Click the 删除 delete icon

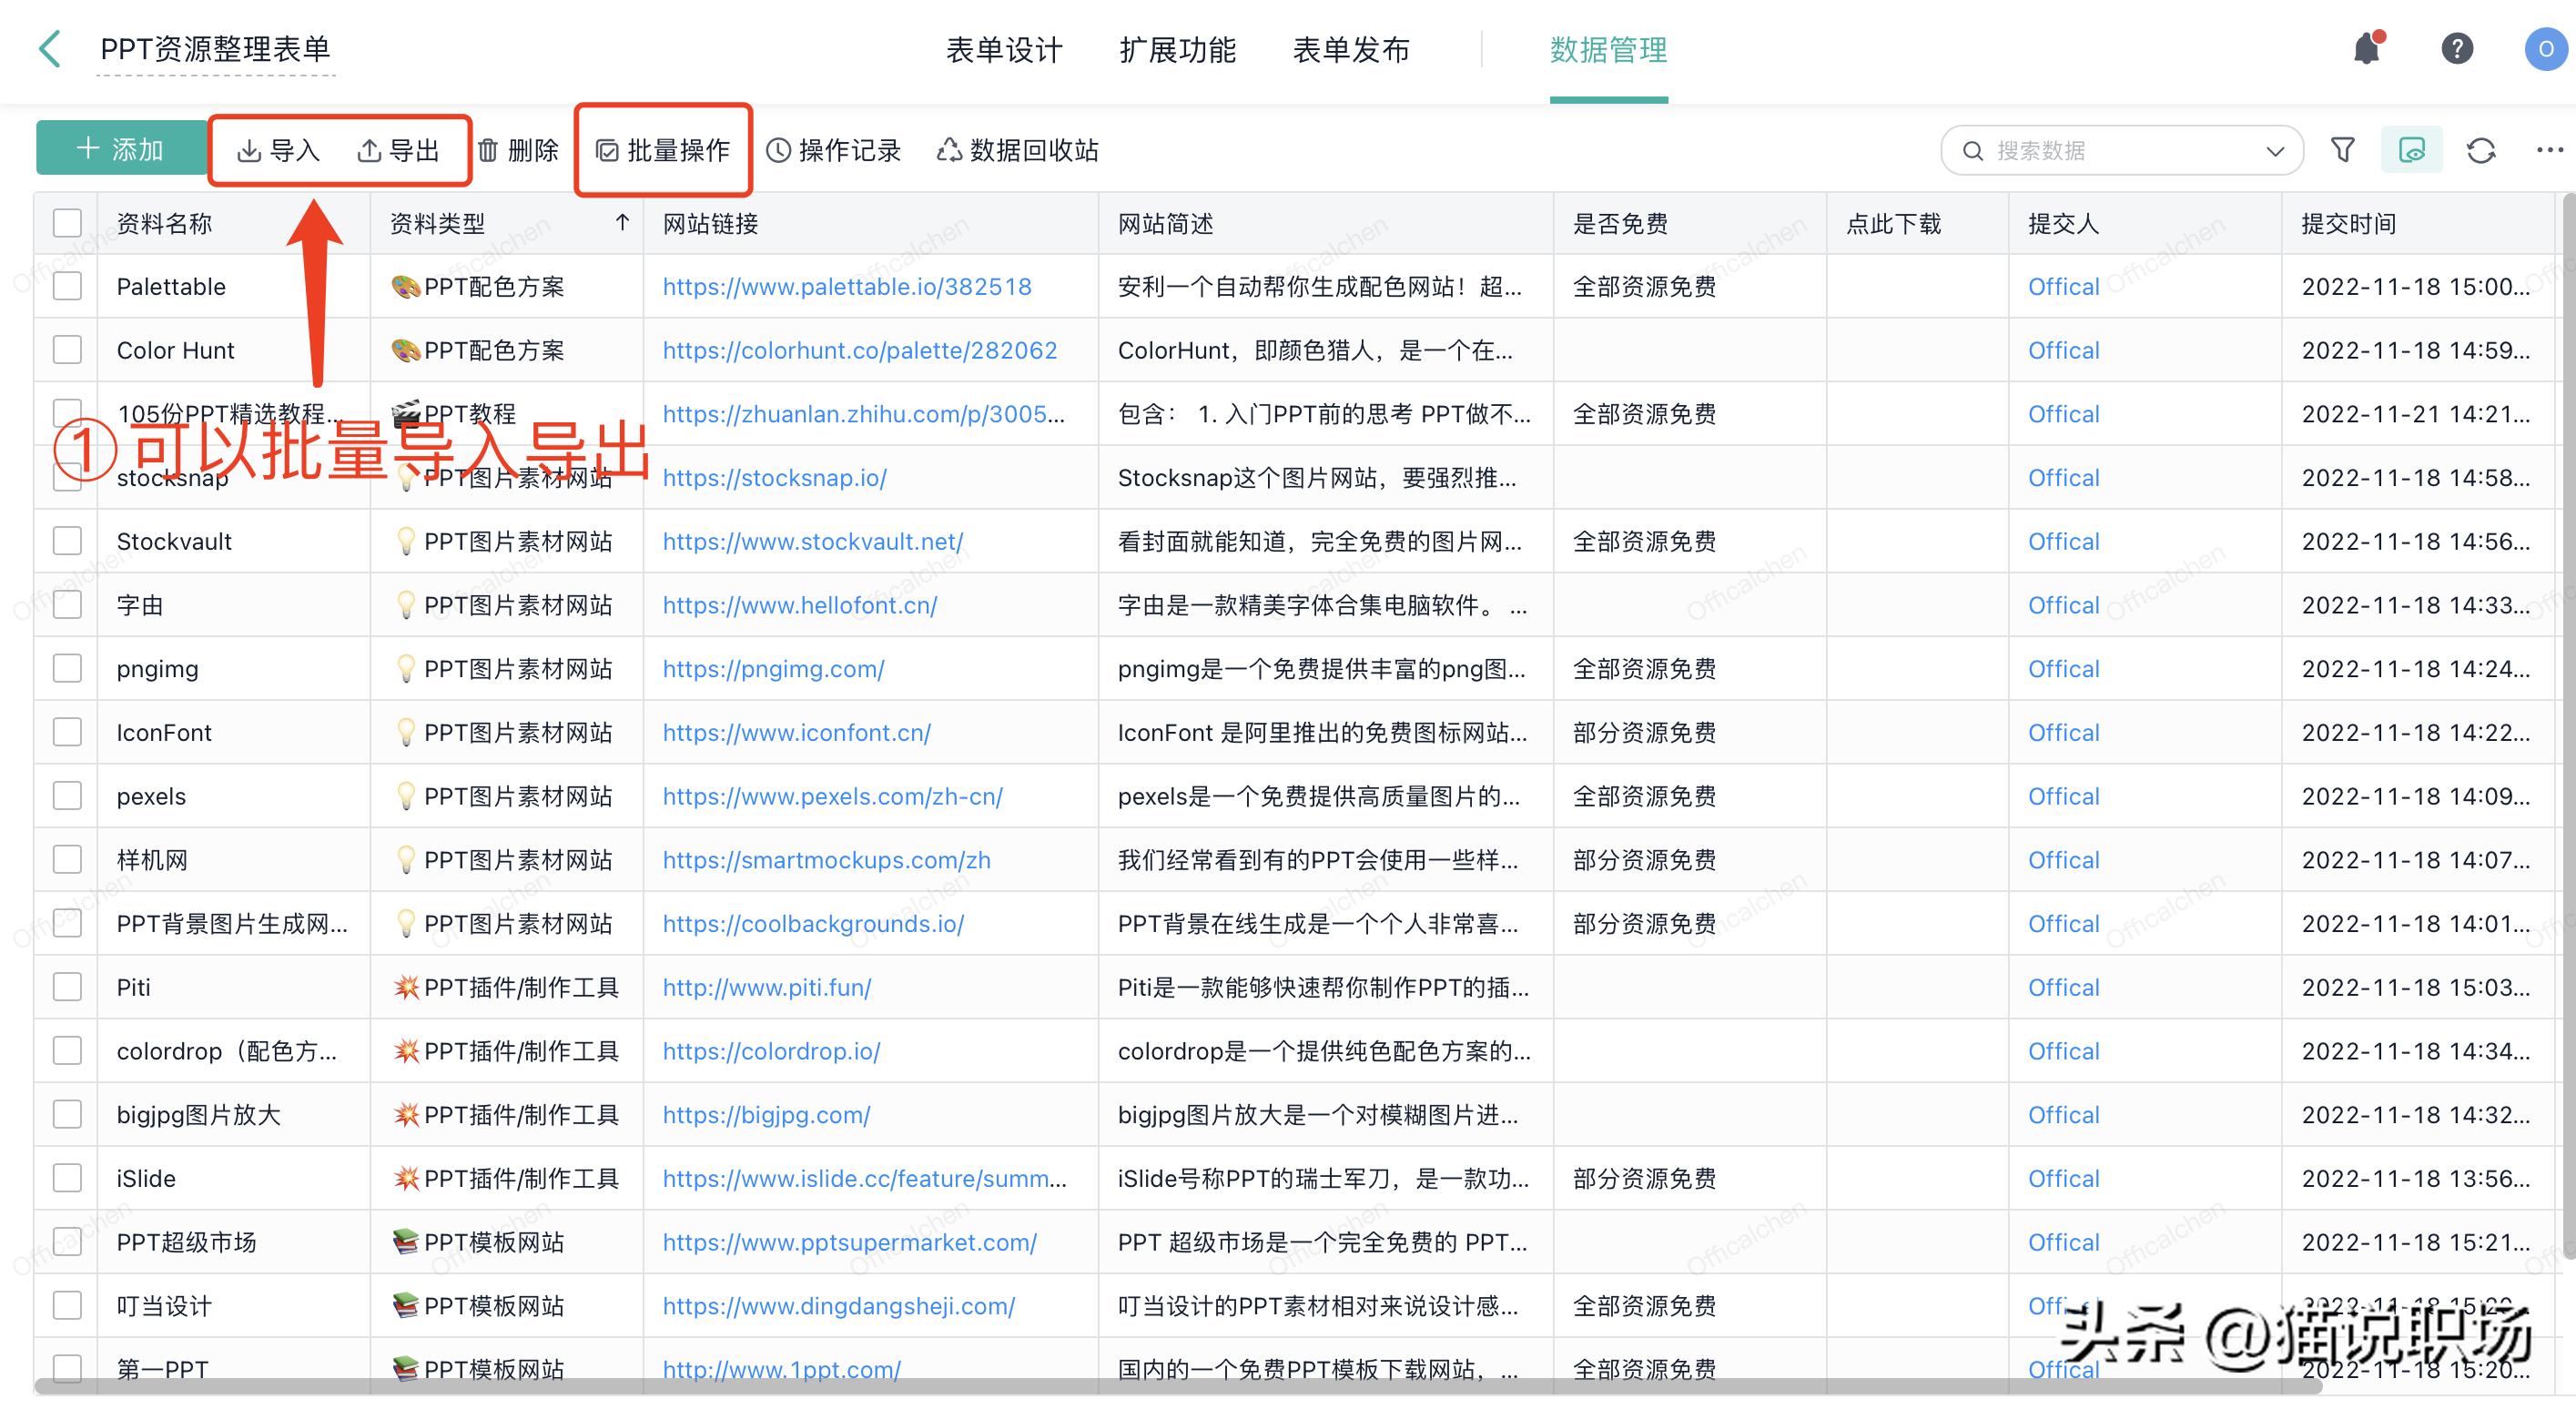click(519, 150)
